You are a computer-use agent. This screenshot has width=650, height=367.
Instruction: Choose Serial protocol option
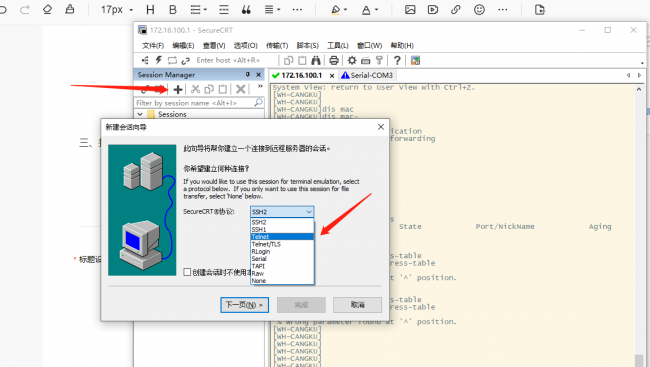pyautogui.click(x=282, y=259)
